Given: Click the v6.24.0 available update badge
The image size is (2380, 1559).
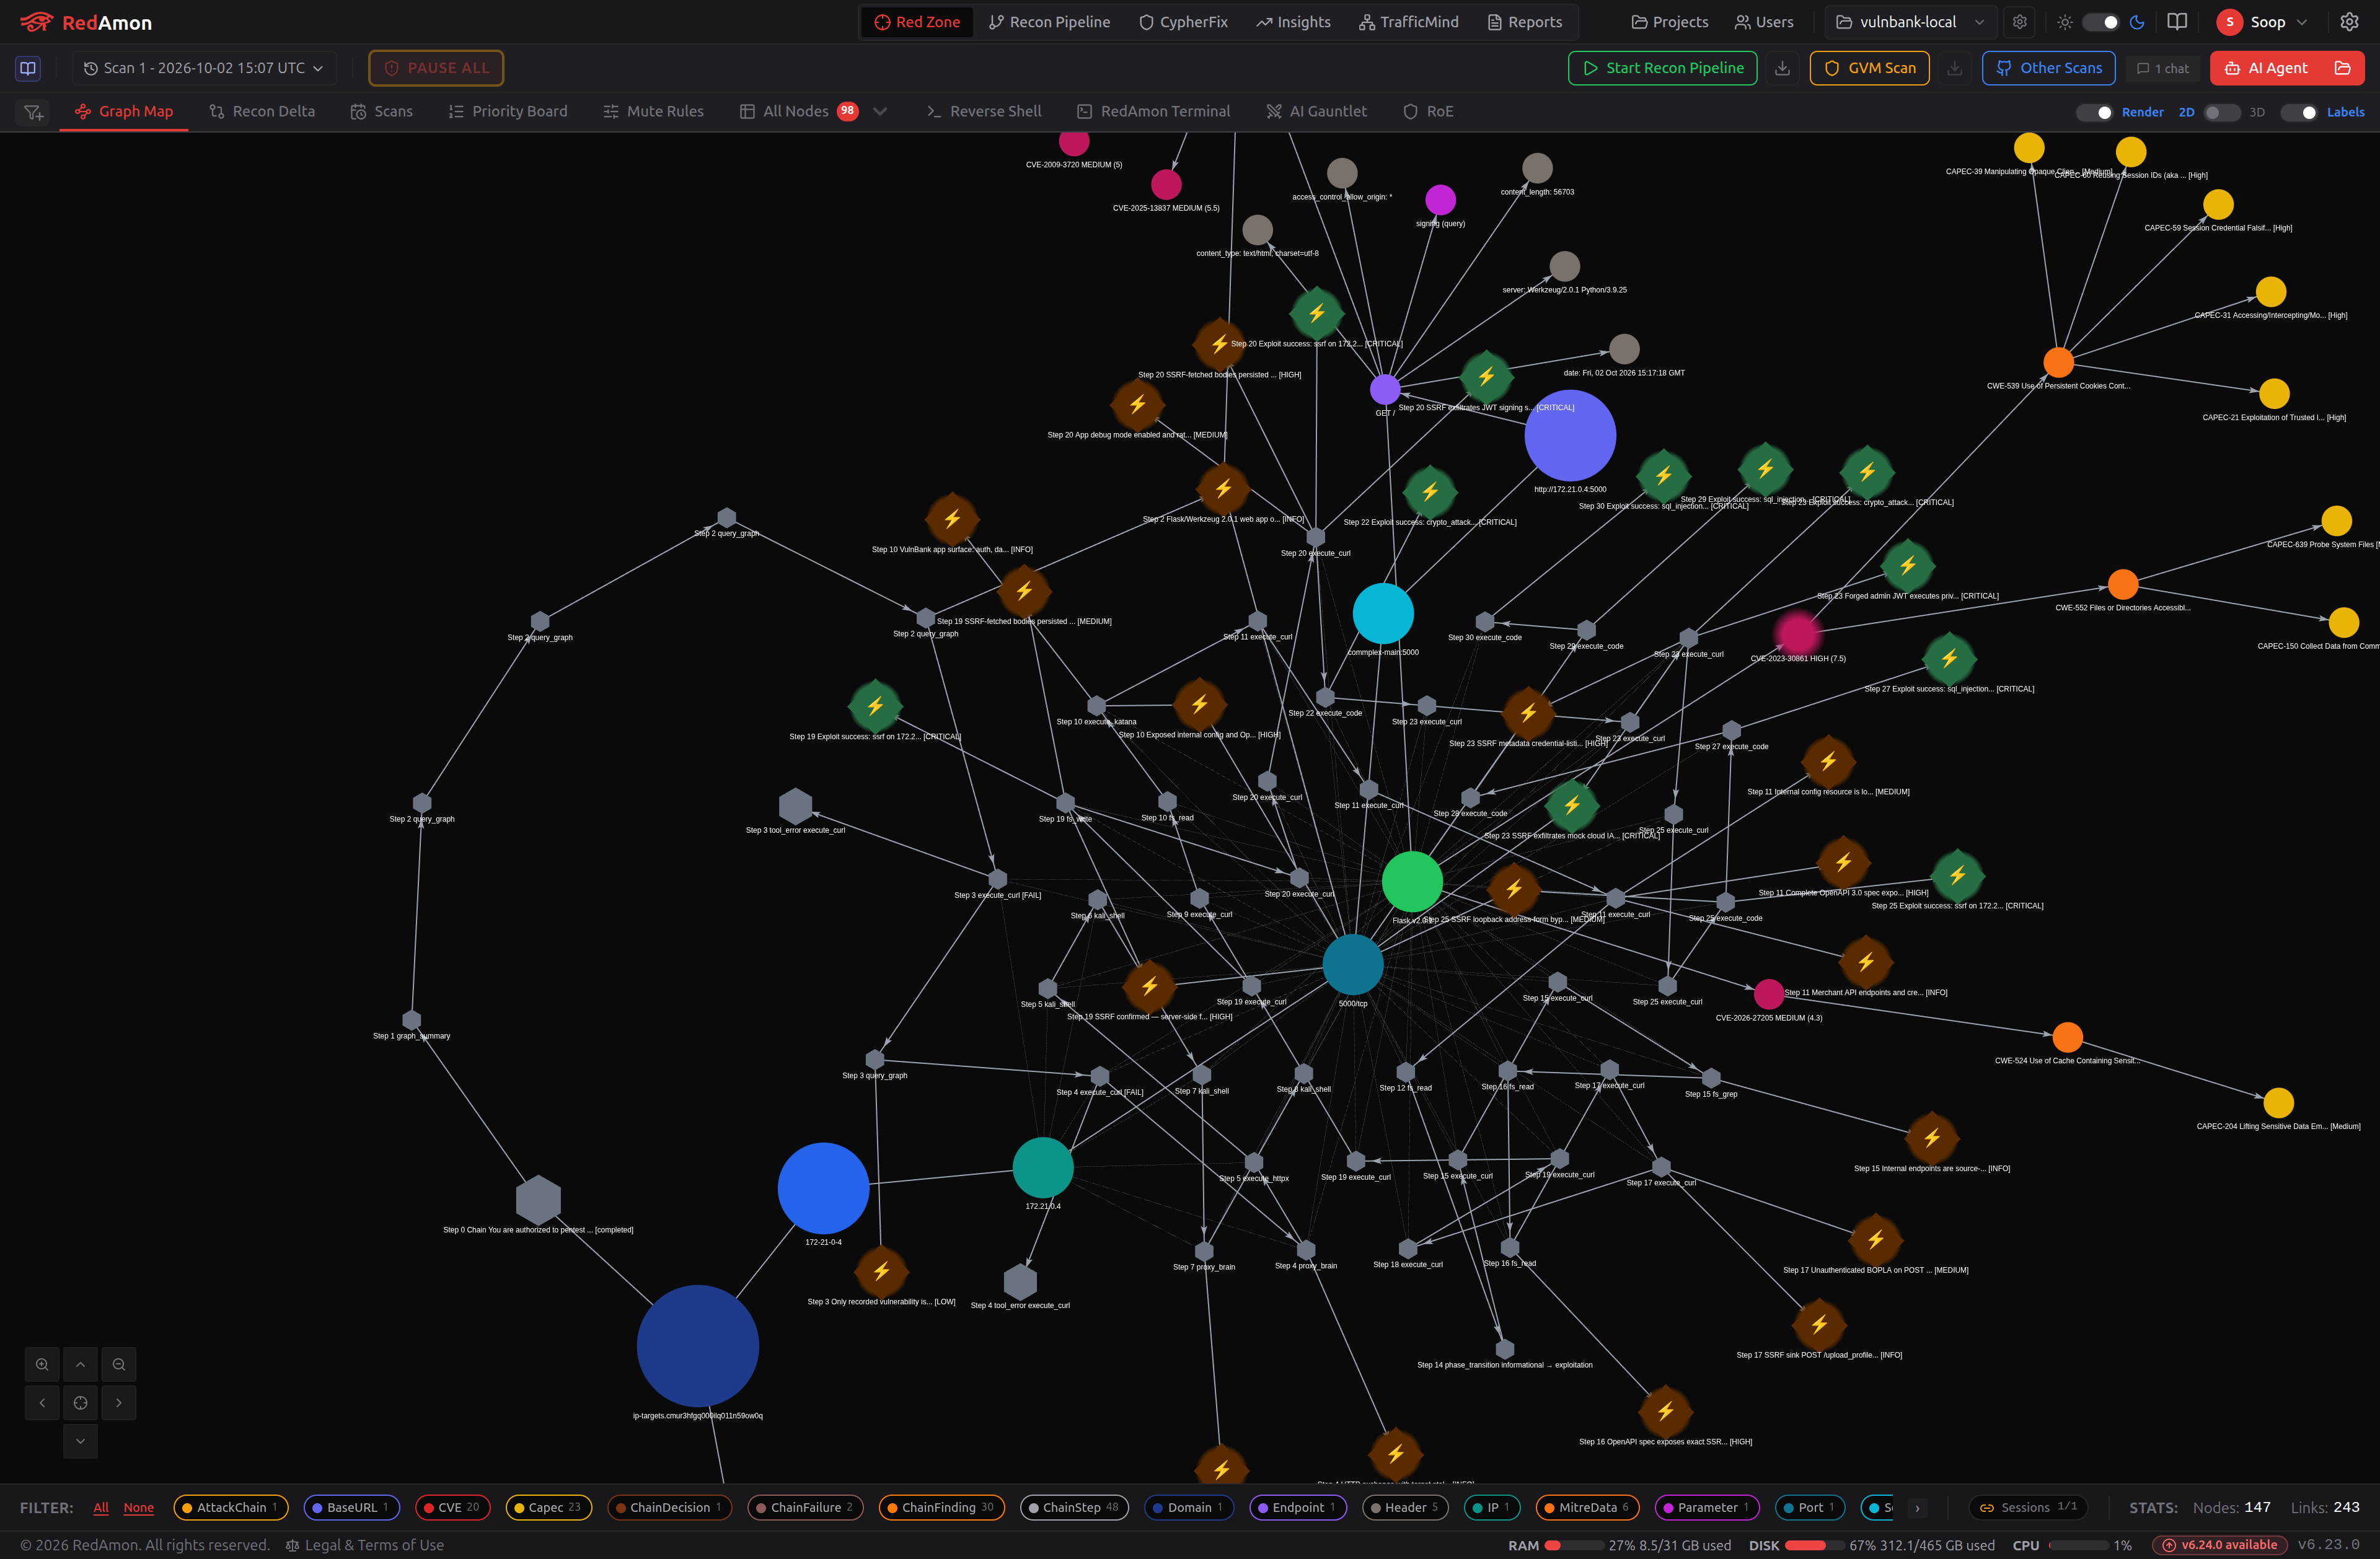Looking at the screenshot, I should (2220, 1545).
